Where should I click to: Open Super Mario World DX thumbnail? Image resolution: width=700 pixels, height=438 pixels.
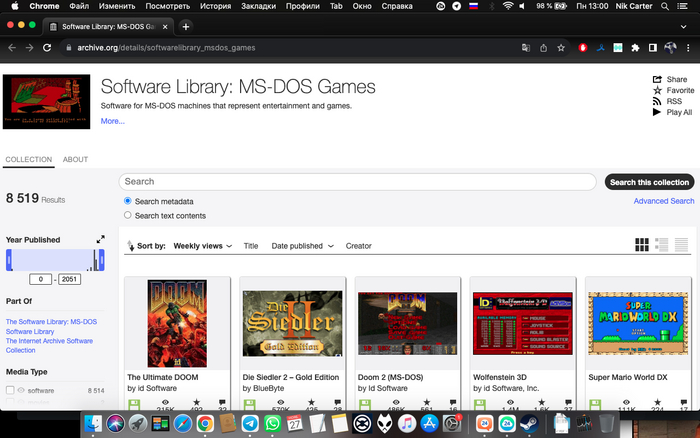tap(638, 324)
